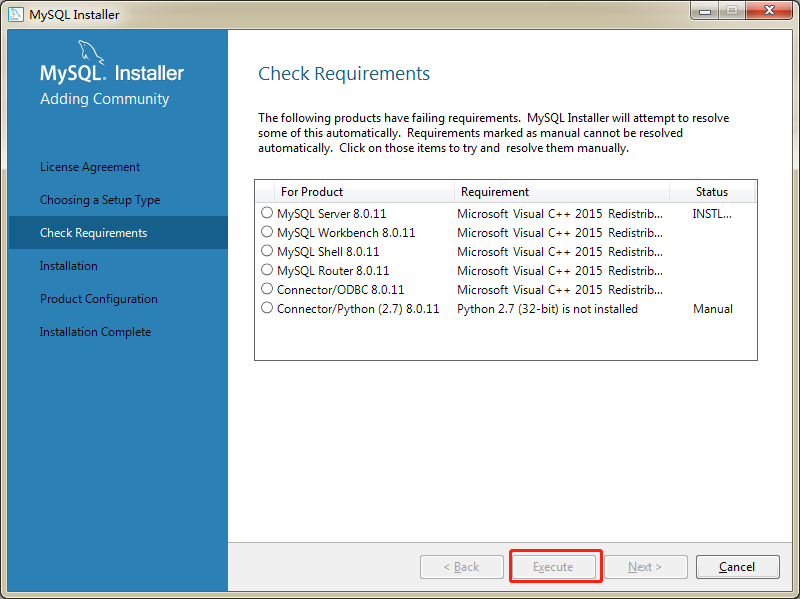Click the MySQL Installer title bar icon
The height and width of the screenshot is (599, 800).
pyautogui.click(x=14, y=14)
